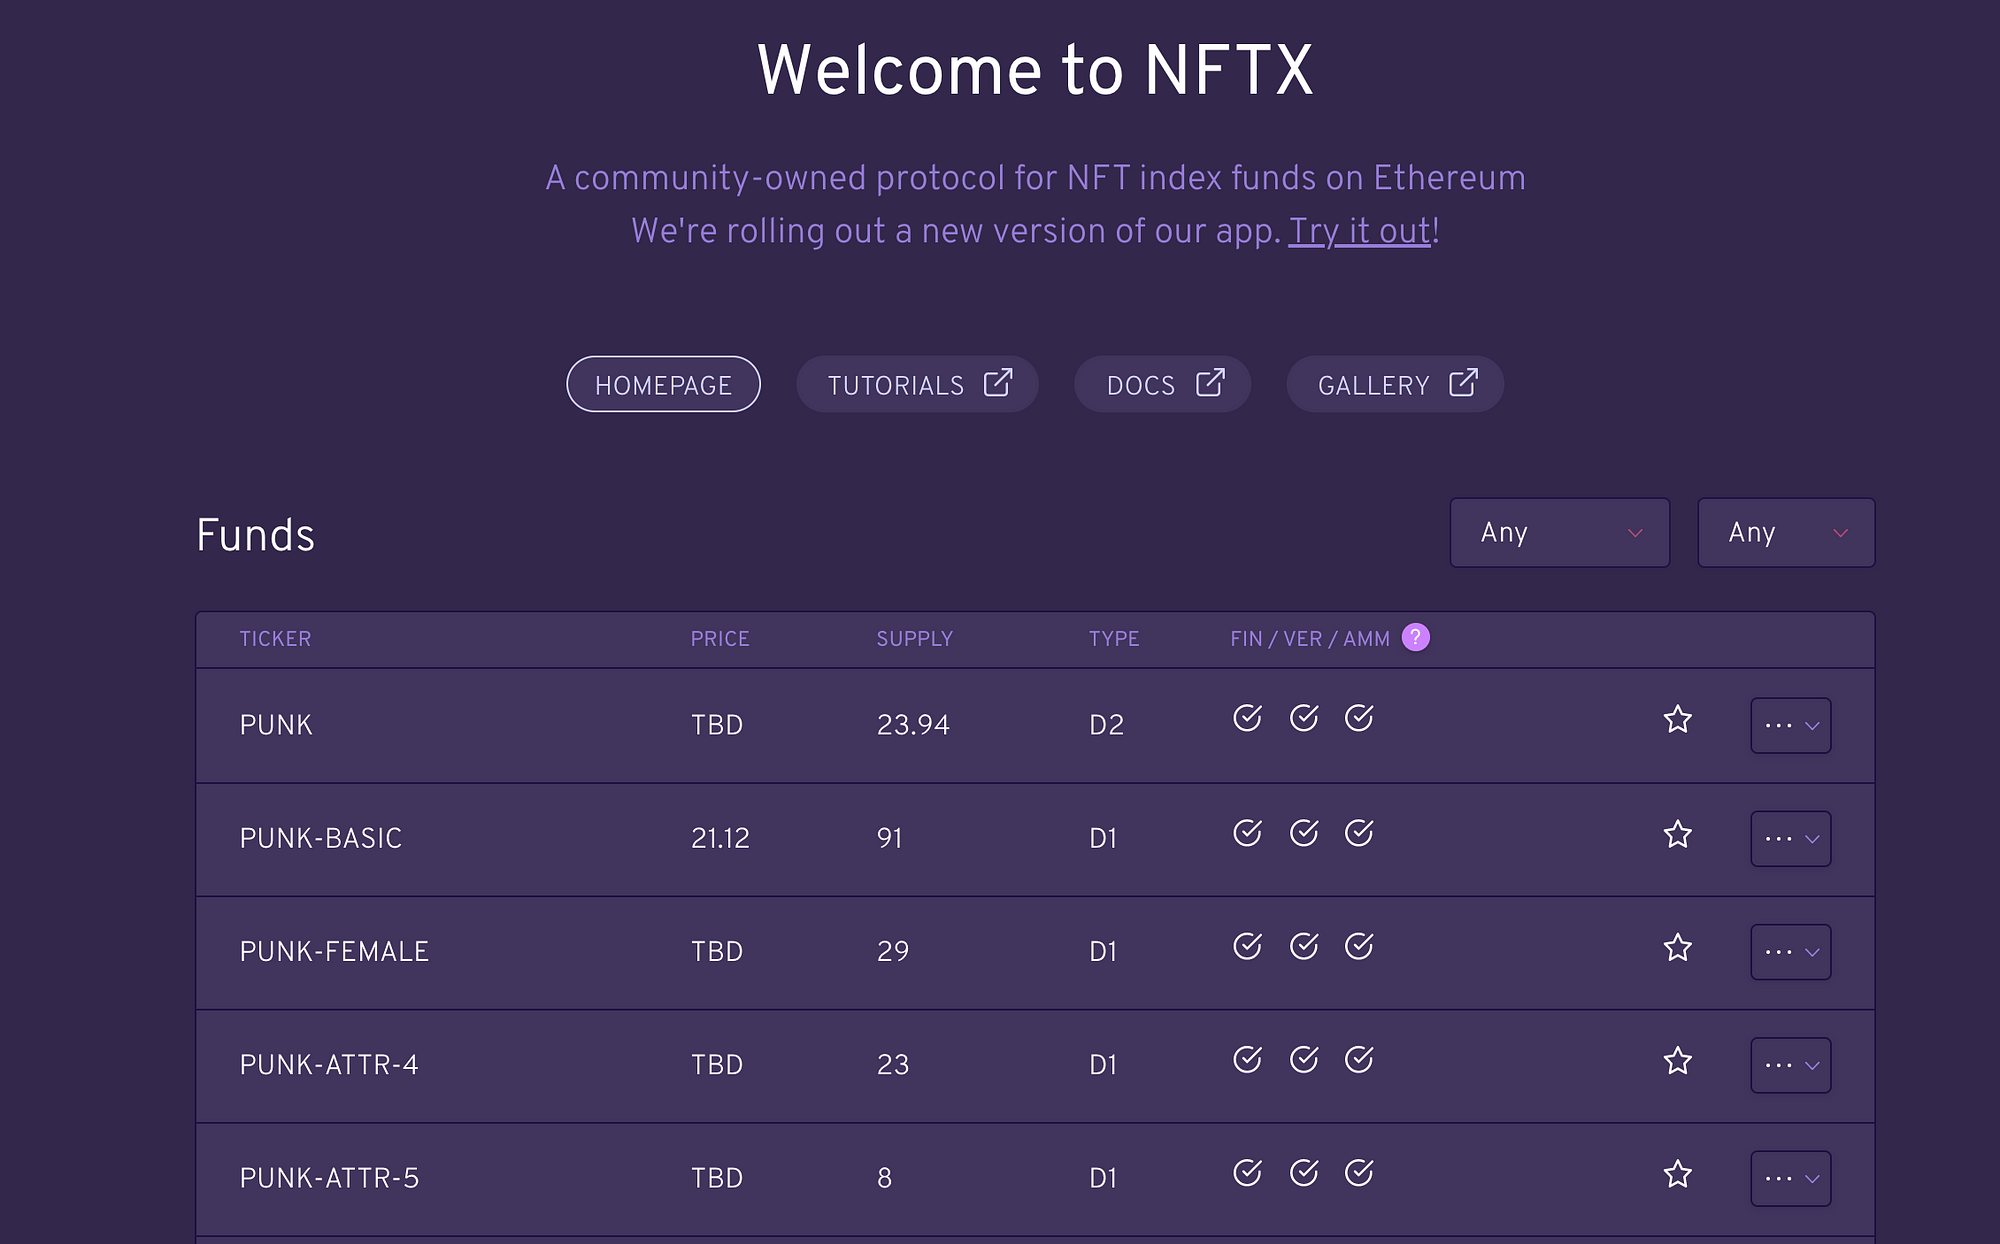Click the PUNK-FEMALE AMM check icon
Image resolution: width=2000 pixels, height=1244 pixels.
coord(1359,946)
